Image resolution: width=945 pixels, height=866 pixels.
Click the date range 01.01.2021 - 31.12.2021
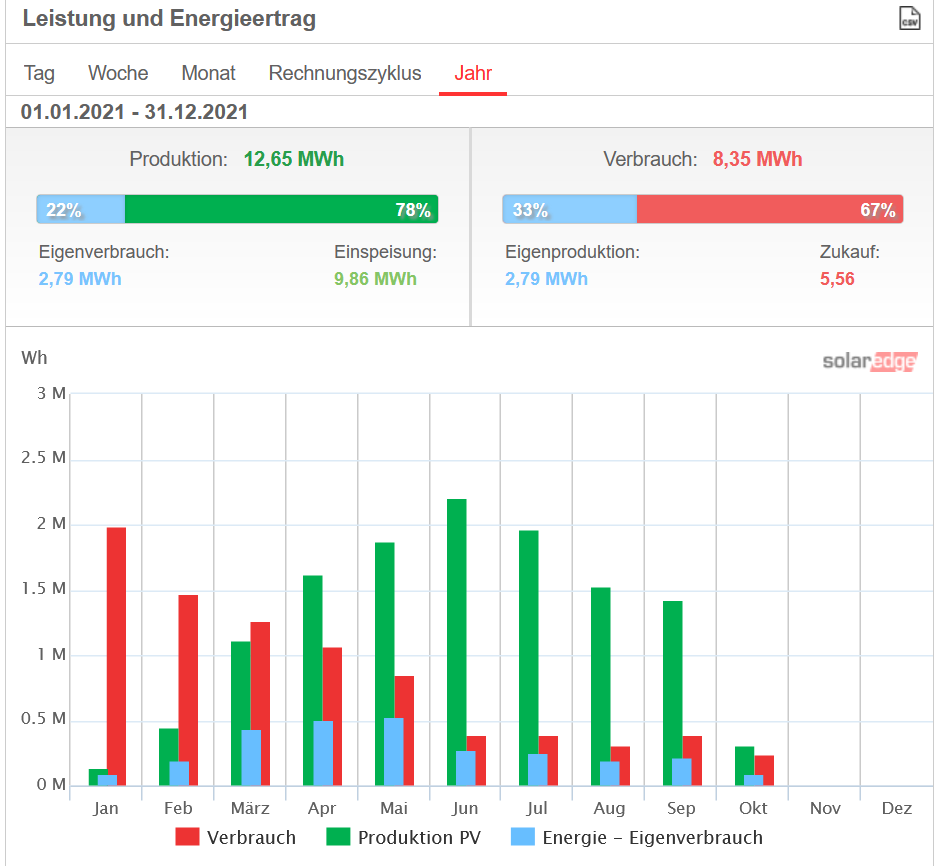(134, 111)
